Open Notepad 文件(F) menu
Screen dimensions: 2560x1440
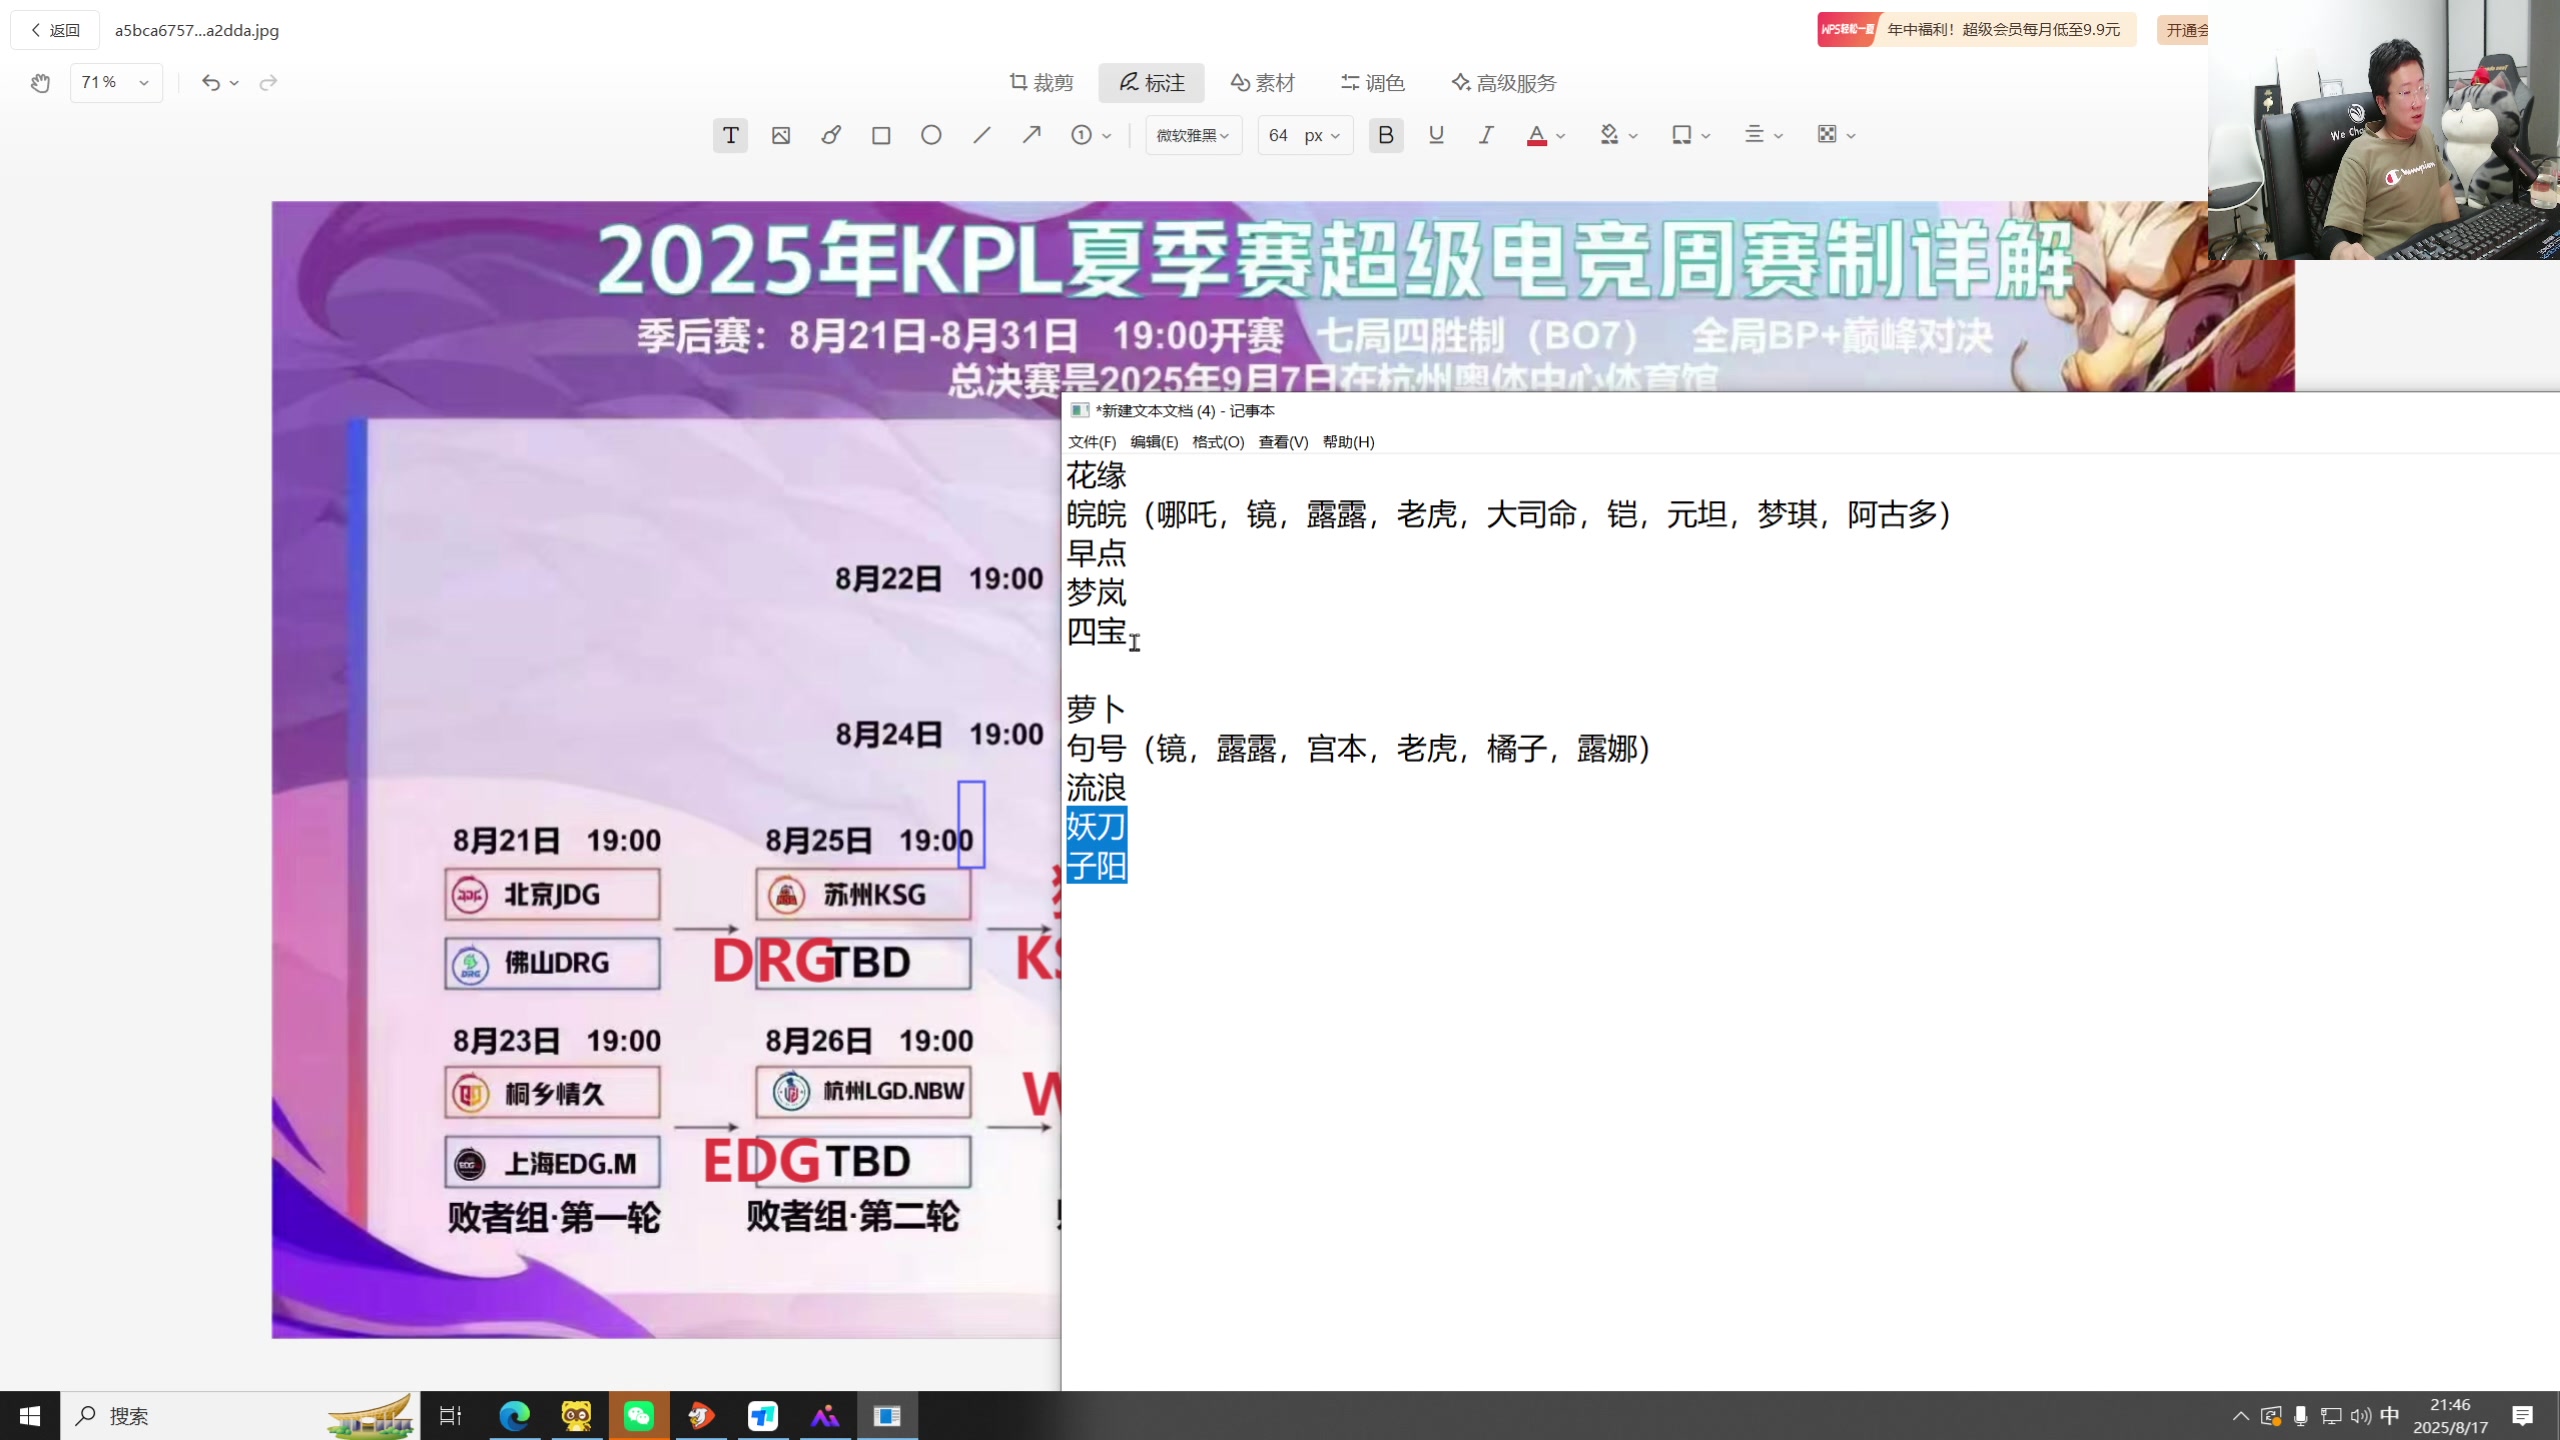click(x=1092, y=442)
